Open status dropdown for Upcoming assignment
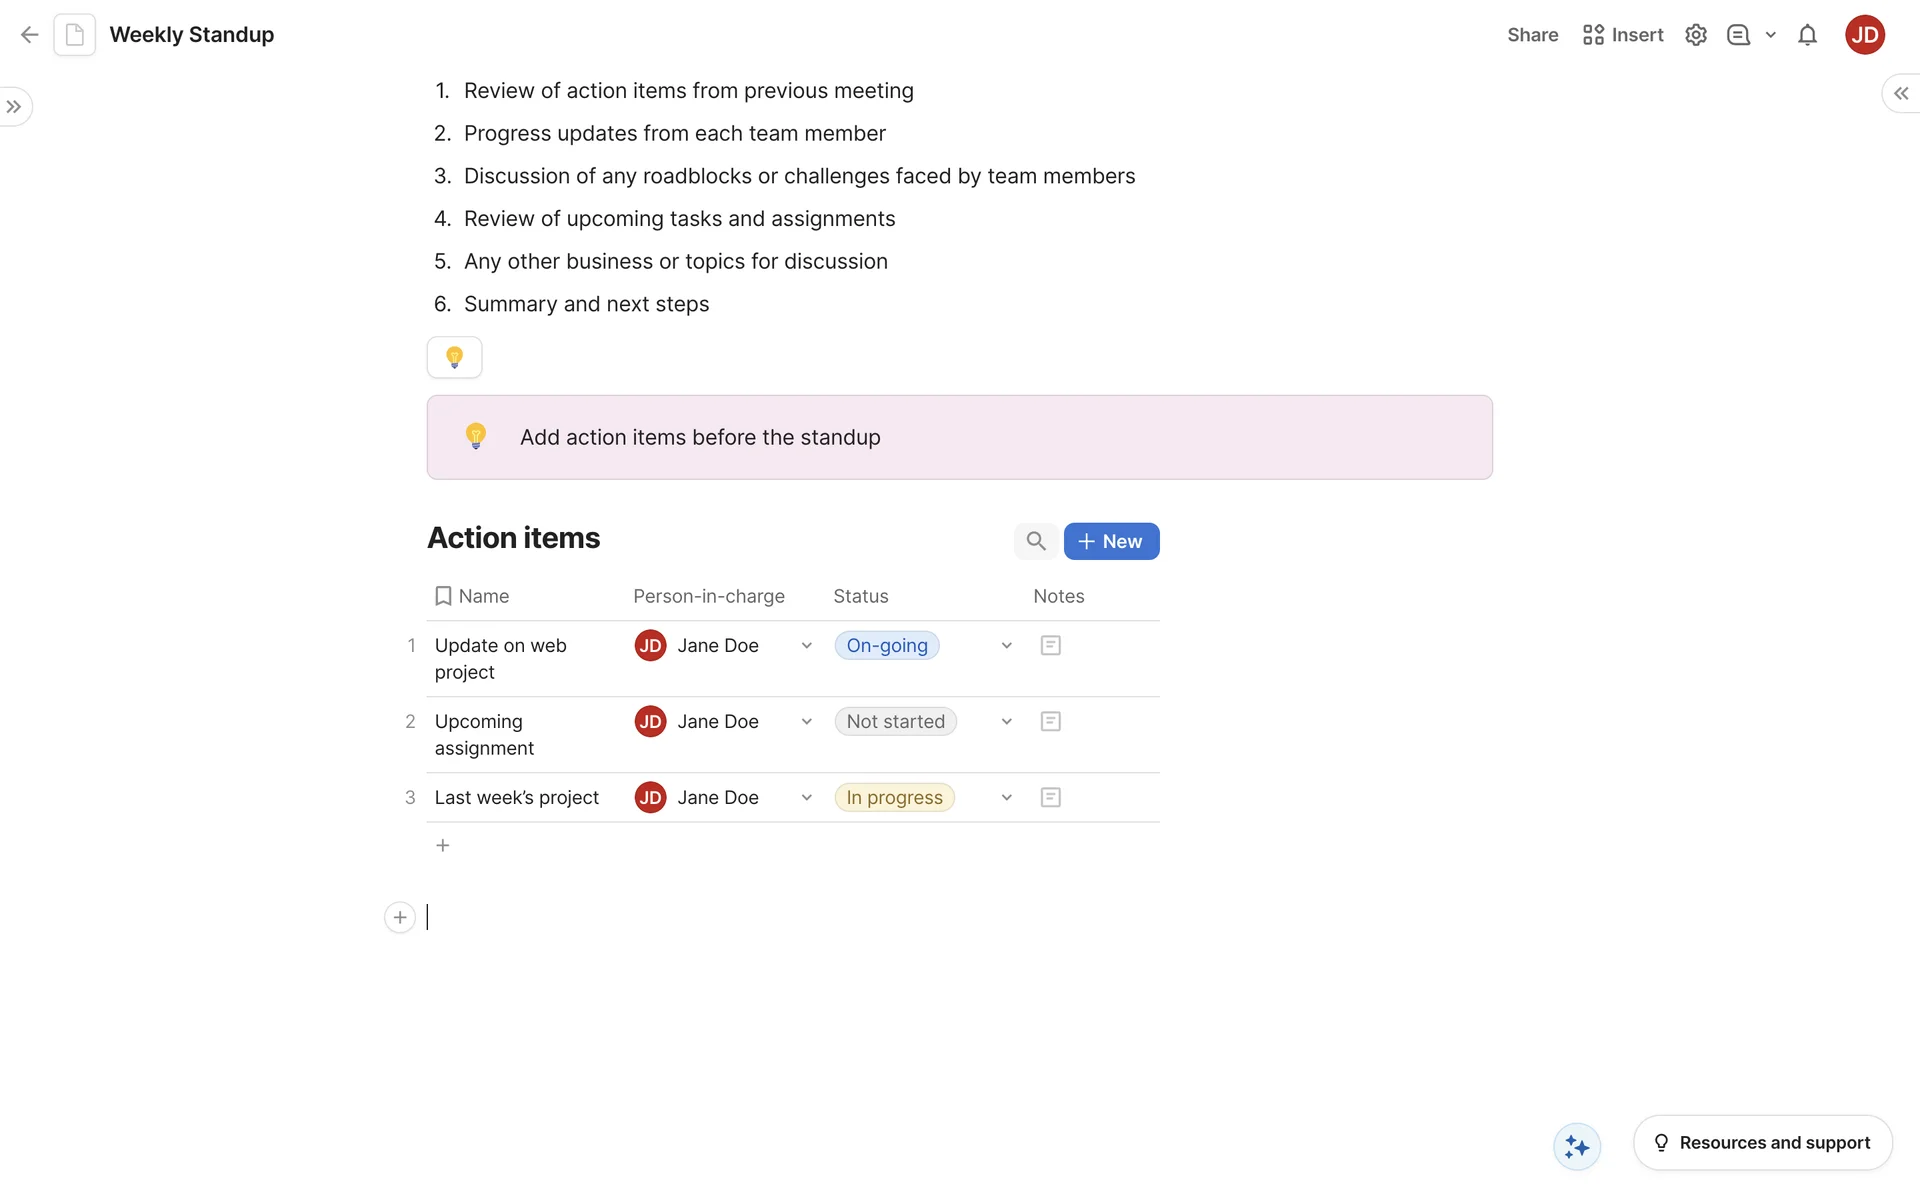Image resolution: width=1920 pixels, height=1200 pixels. coord(1006,722)
